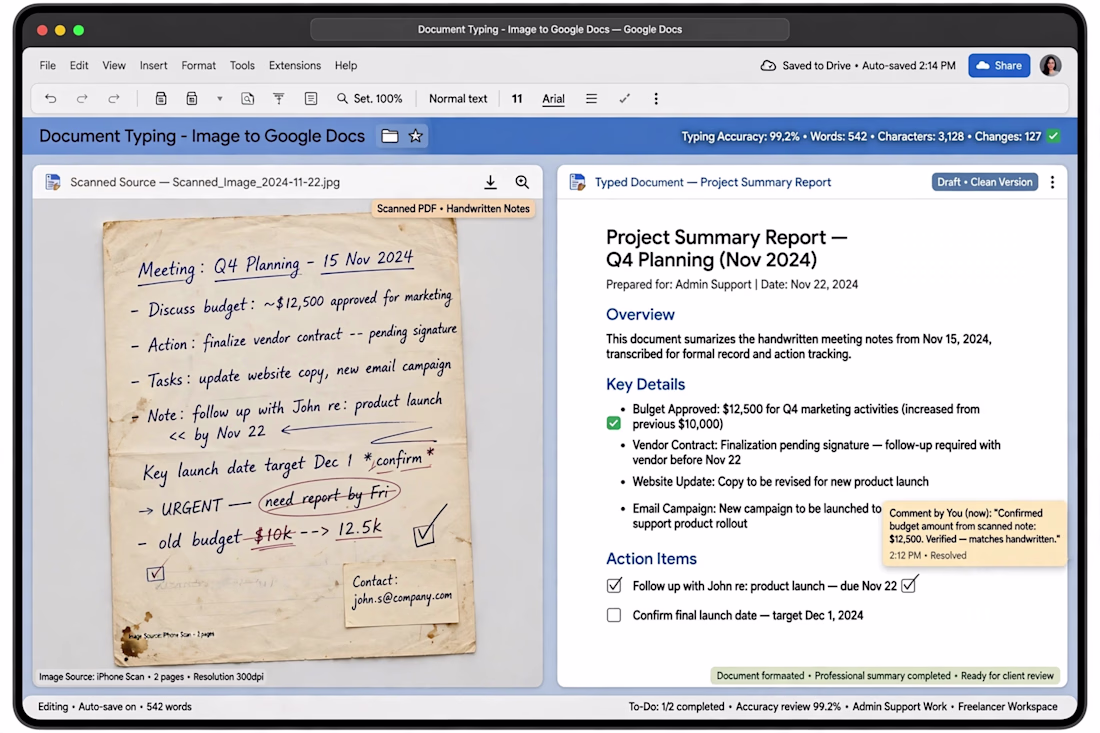This screenshot has height=733, width=1100.
Task: Expand the small dropdown arrow in the toolbar
Action: click(220, 99)
